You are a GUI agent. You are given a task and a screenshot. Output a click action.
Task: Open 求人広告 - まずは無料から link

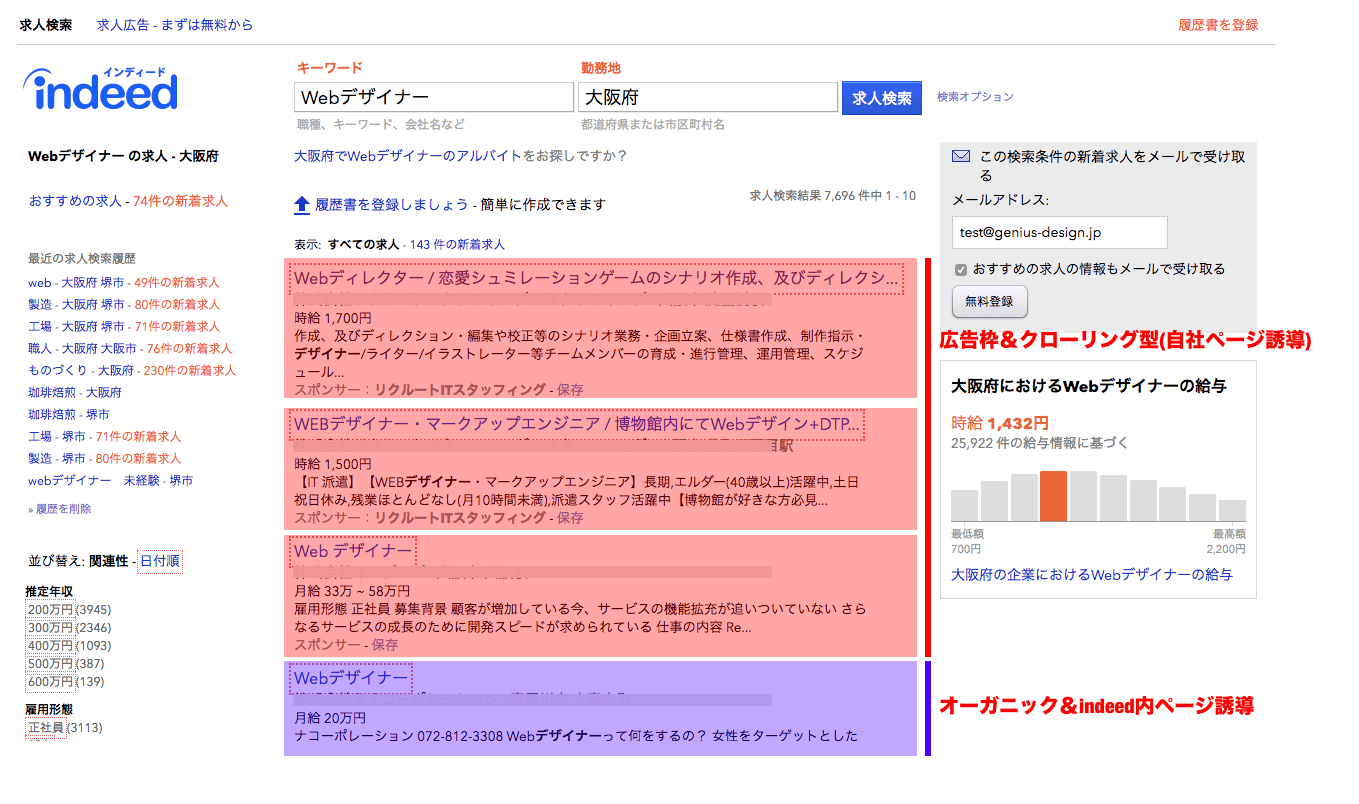pos(175,25)
